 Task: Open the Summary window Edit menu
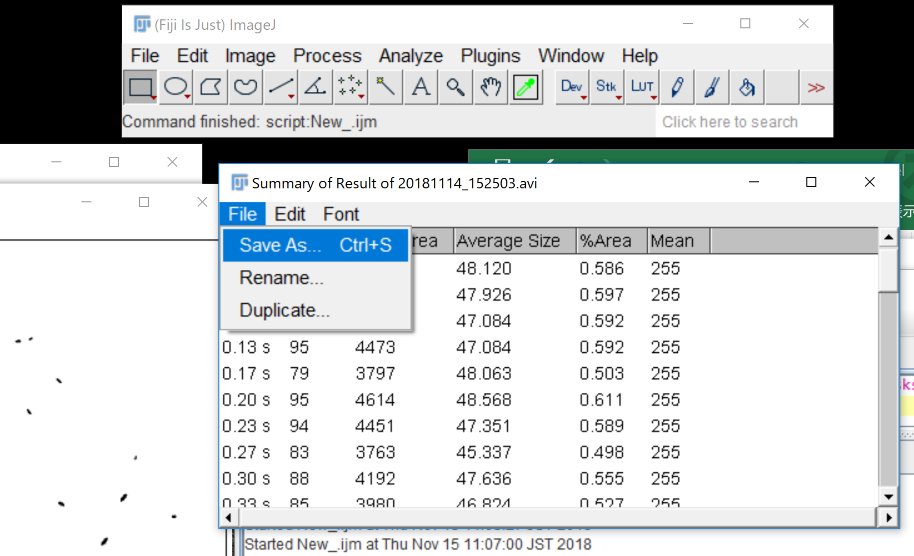(290, 214)
